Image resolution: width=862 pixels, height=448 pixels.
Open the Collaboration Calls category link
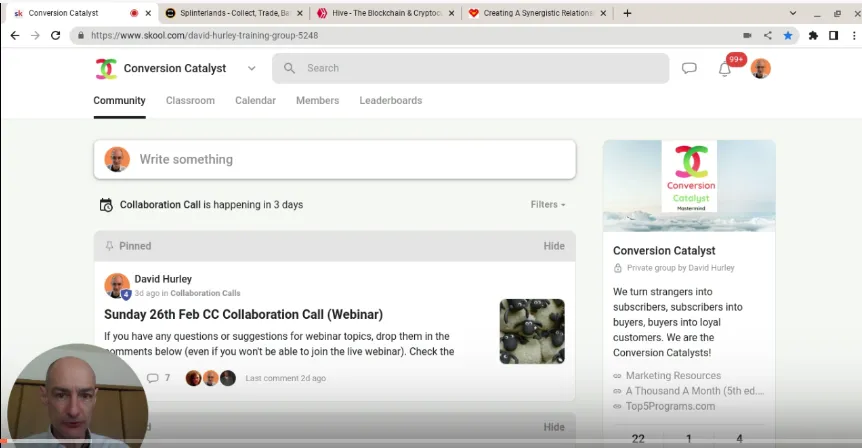[205, 293]
